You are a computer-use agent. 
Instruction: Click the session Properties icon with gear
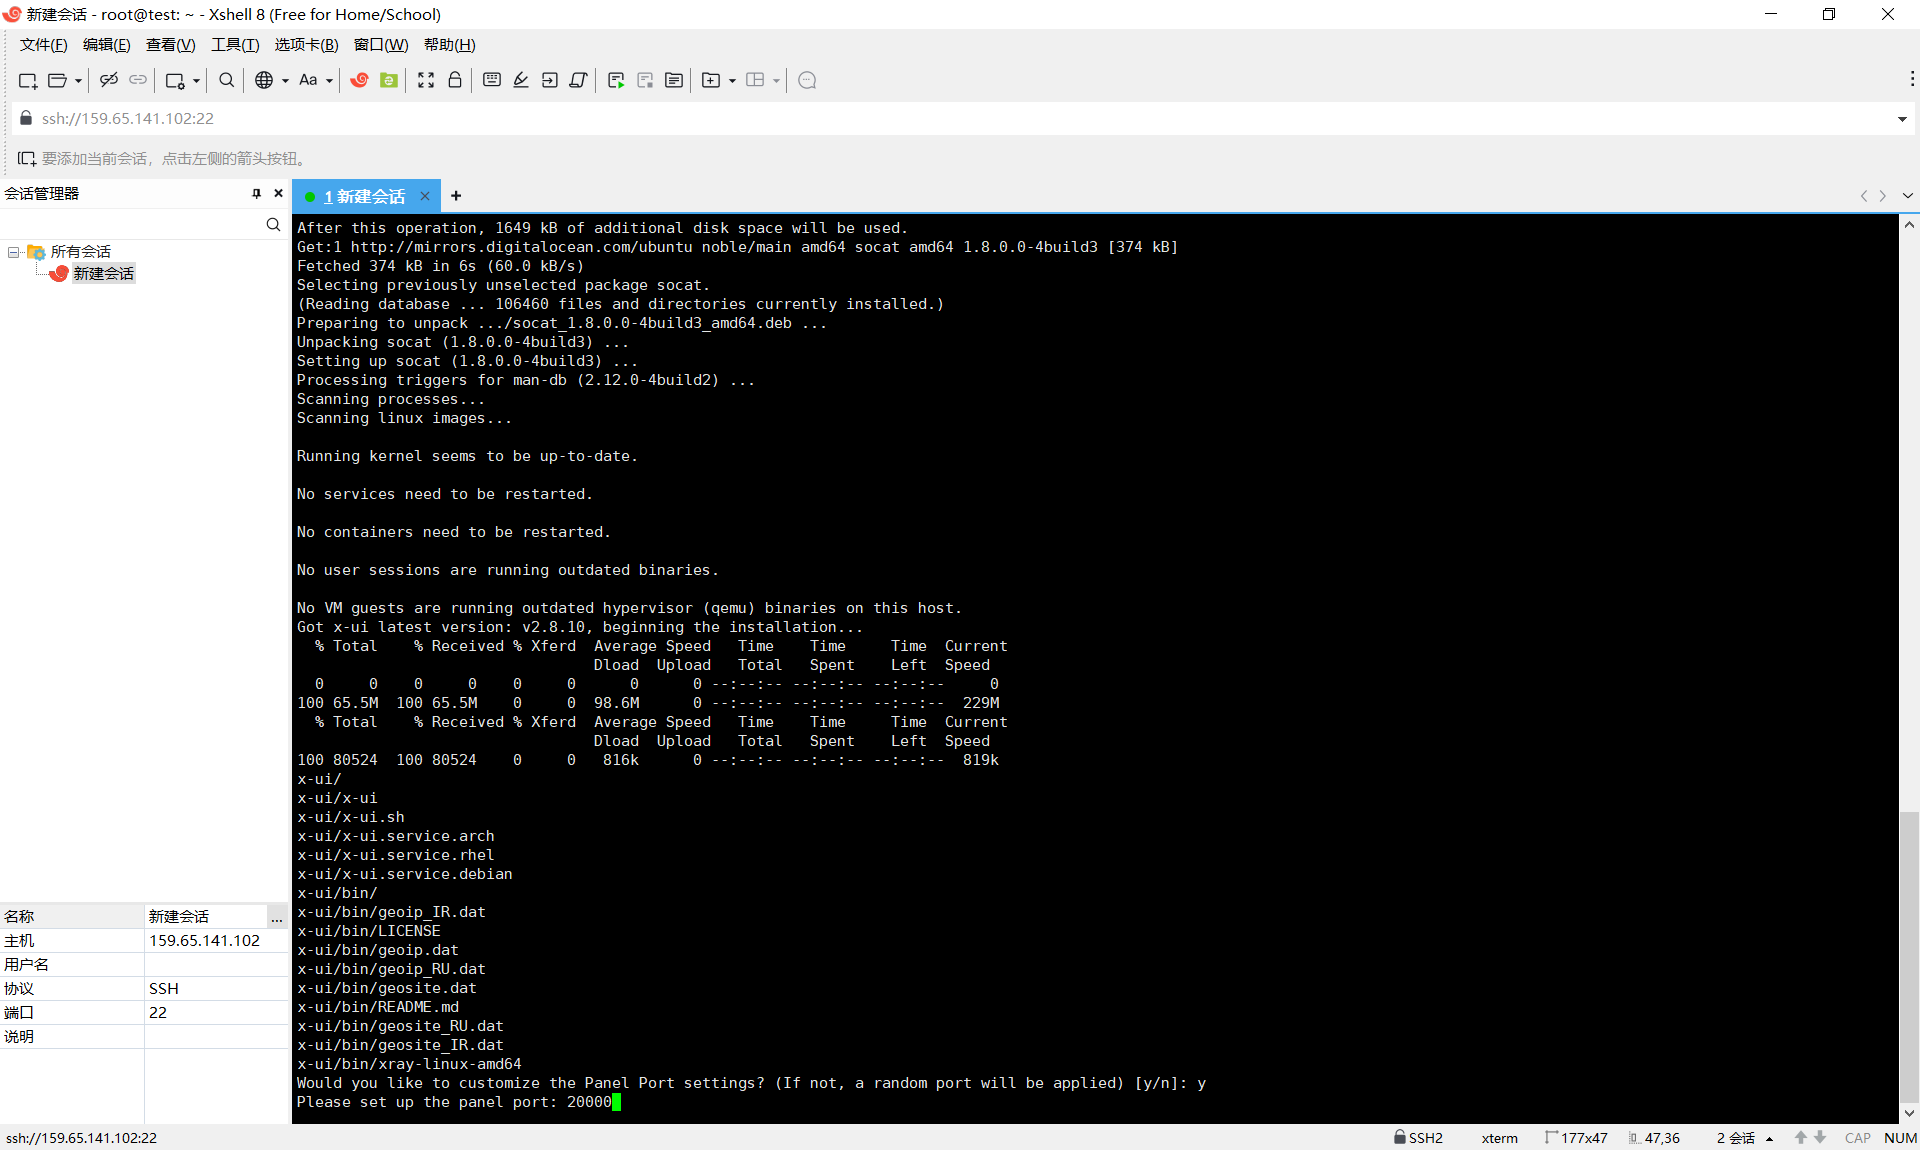[175, 80]
